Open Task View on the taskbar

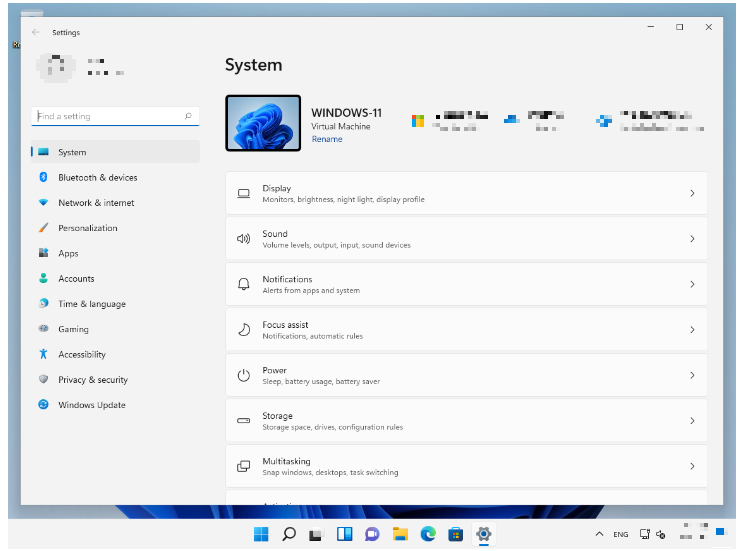tap(315, 535)
